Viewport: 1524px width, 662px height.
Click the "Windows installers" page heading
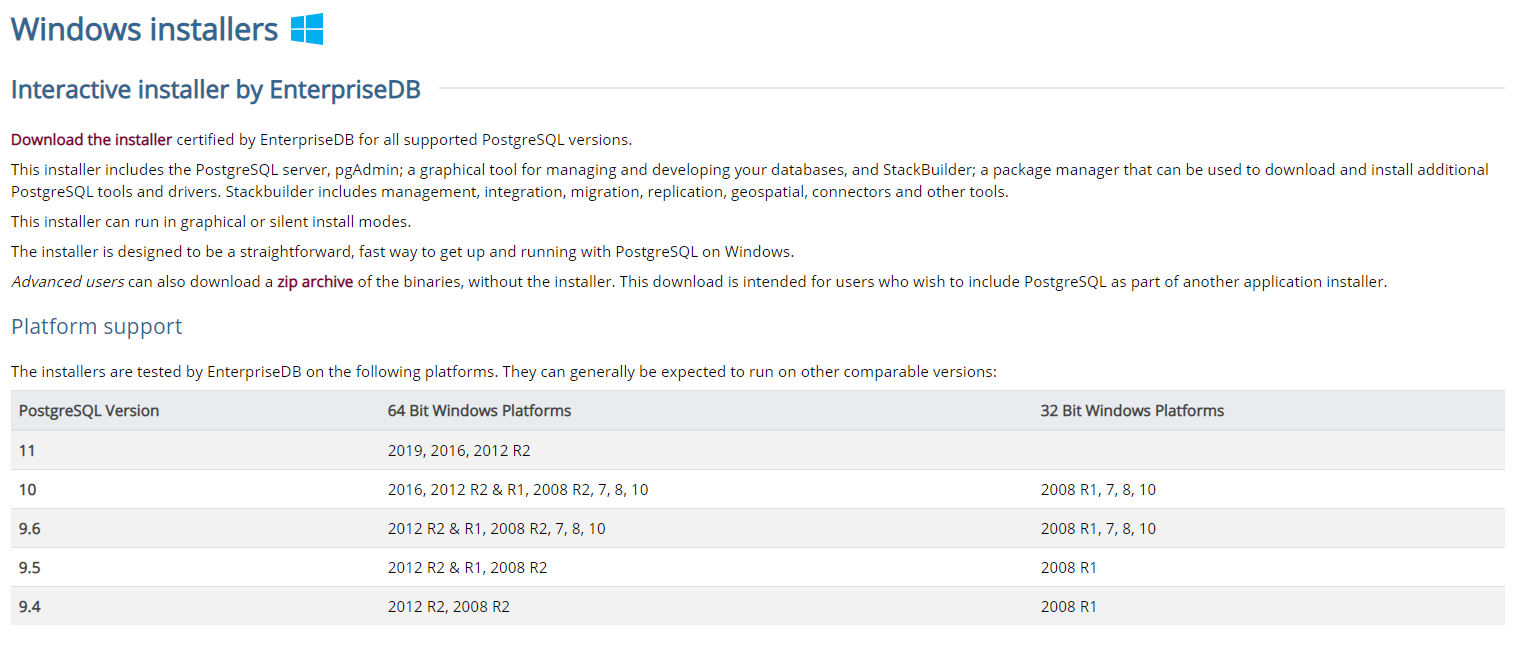pyautogui.click(x=144, y=30)
